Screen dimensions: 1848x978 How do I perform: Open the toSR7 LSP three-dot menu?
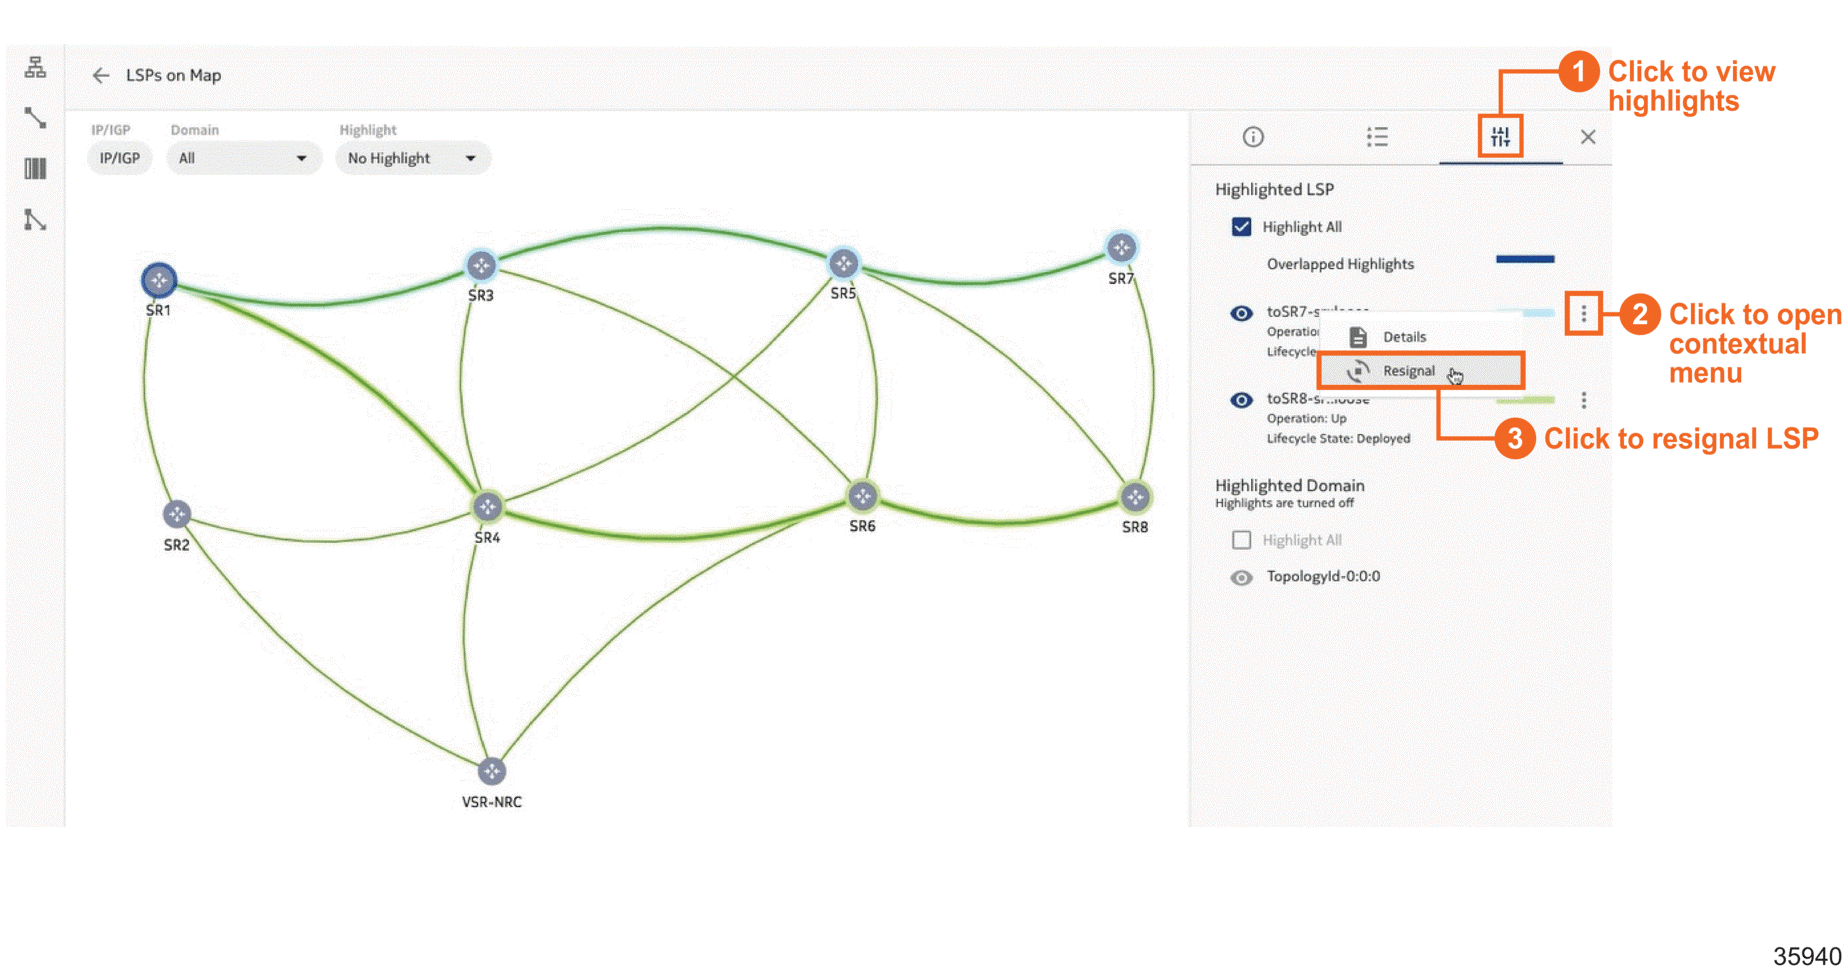pyautogui.click(x=1583, y=314)
